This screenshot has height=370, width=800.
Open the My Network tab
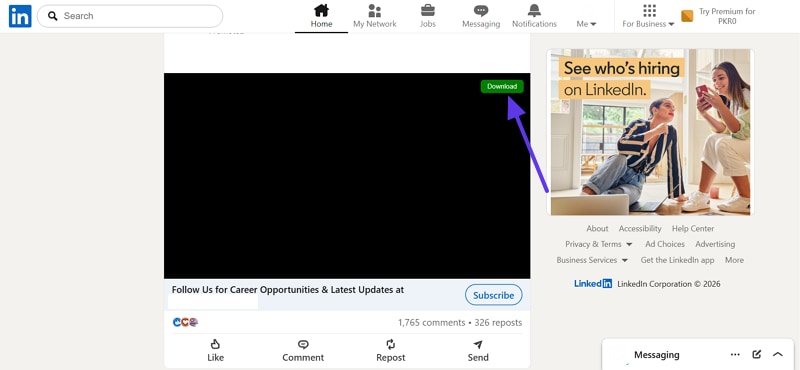[374, 16]
